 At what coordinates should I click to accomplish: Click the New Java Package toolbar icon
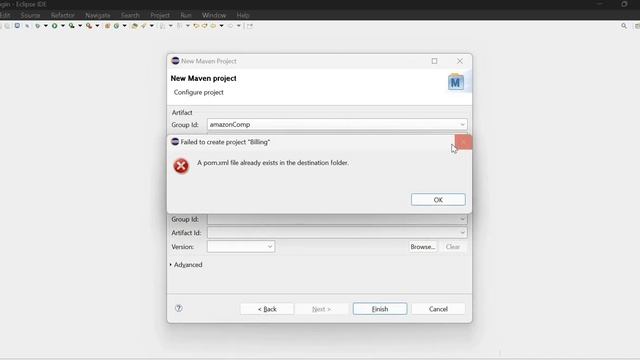(107, 26)
